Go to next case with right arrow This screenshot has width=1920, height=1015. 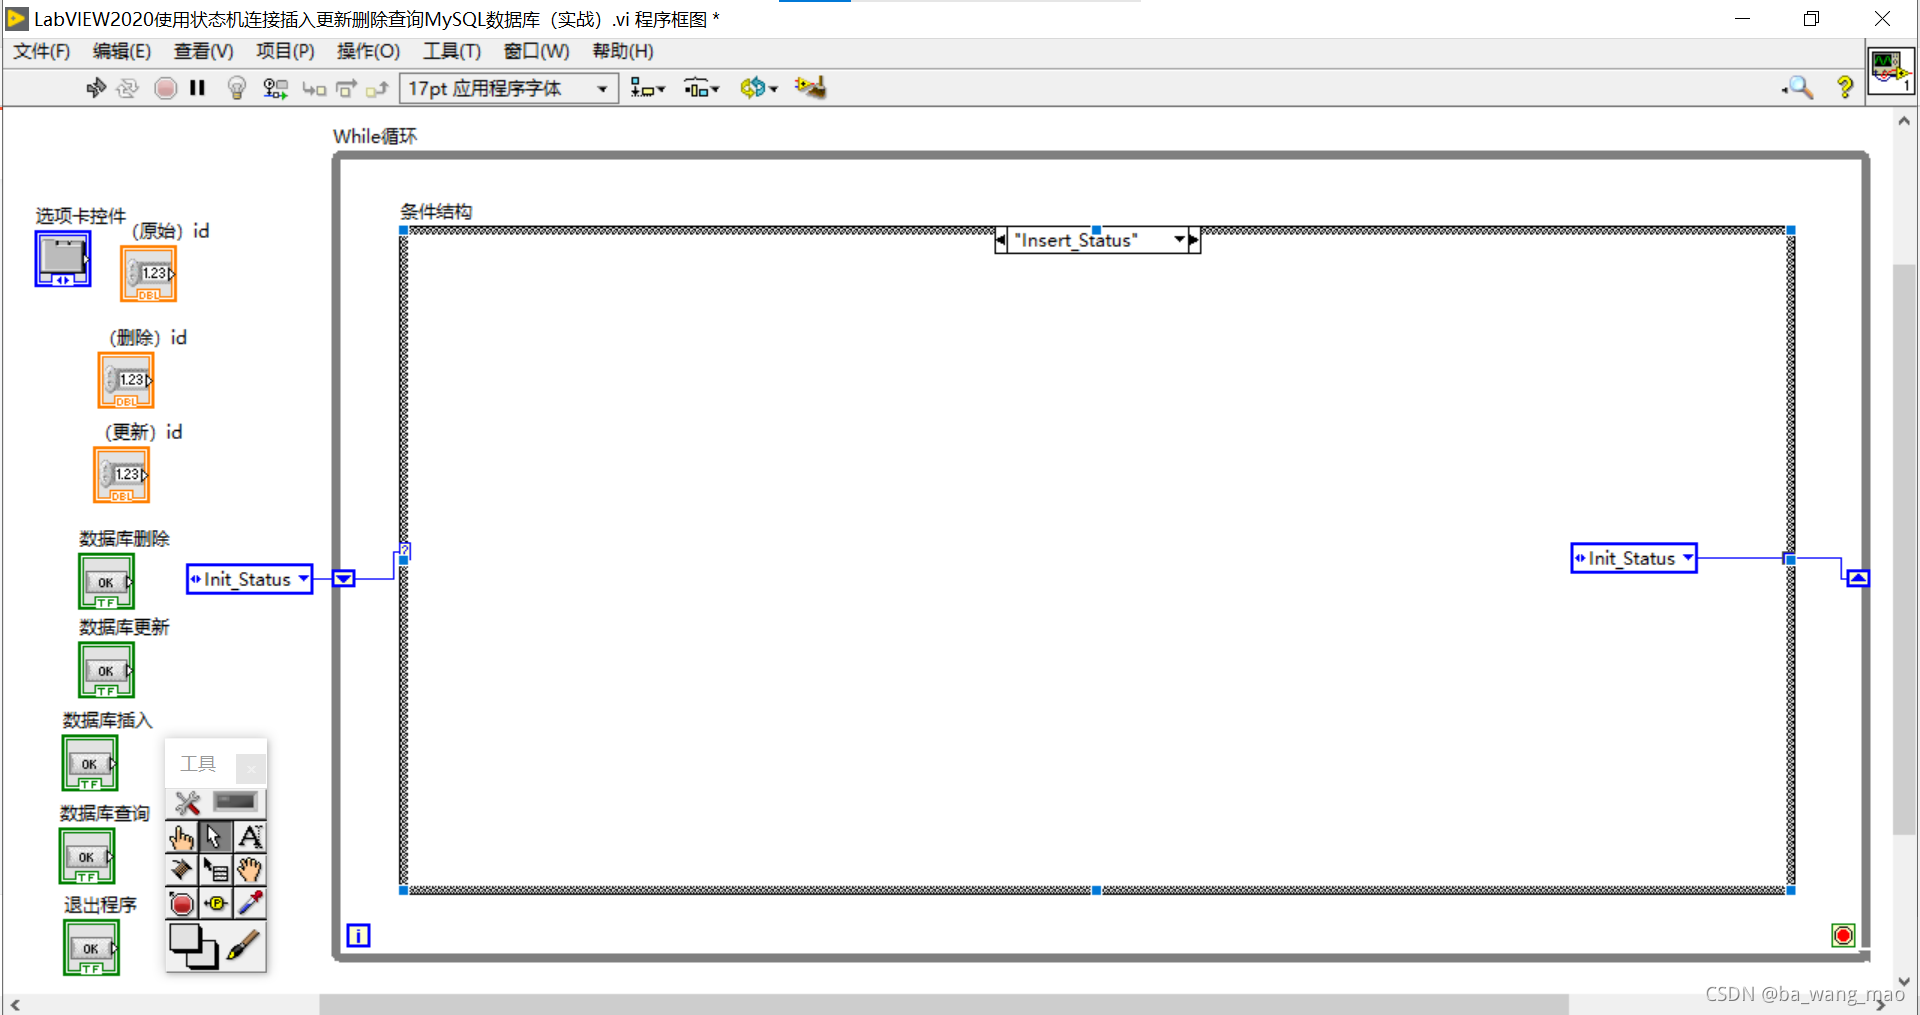tap(1194, 240)
